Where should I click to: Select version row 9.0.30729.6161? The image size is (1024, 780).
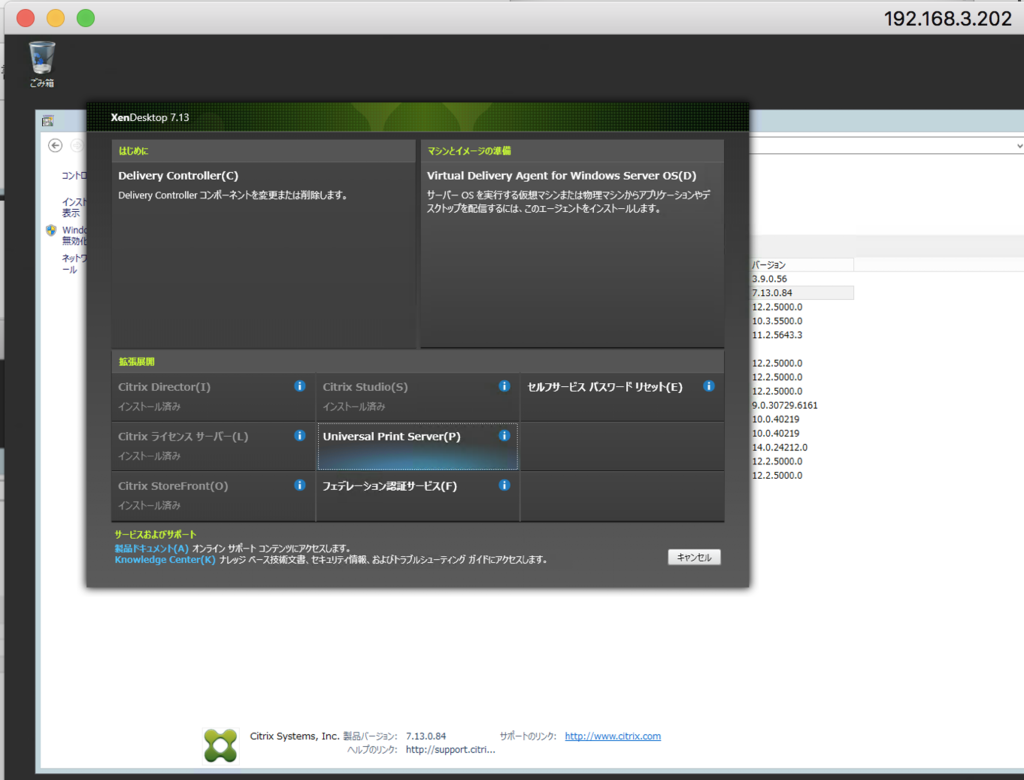pyautogui.click(x=802, y=405)
